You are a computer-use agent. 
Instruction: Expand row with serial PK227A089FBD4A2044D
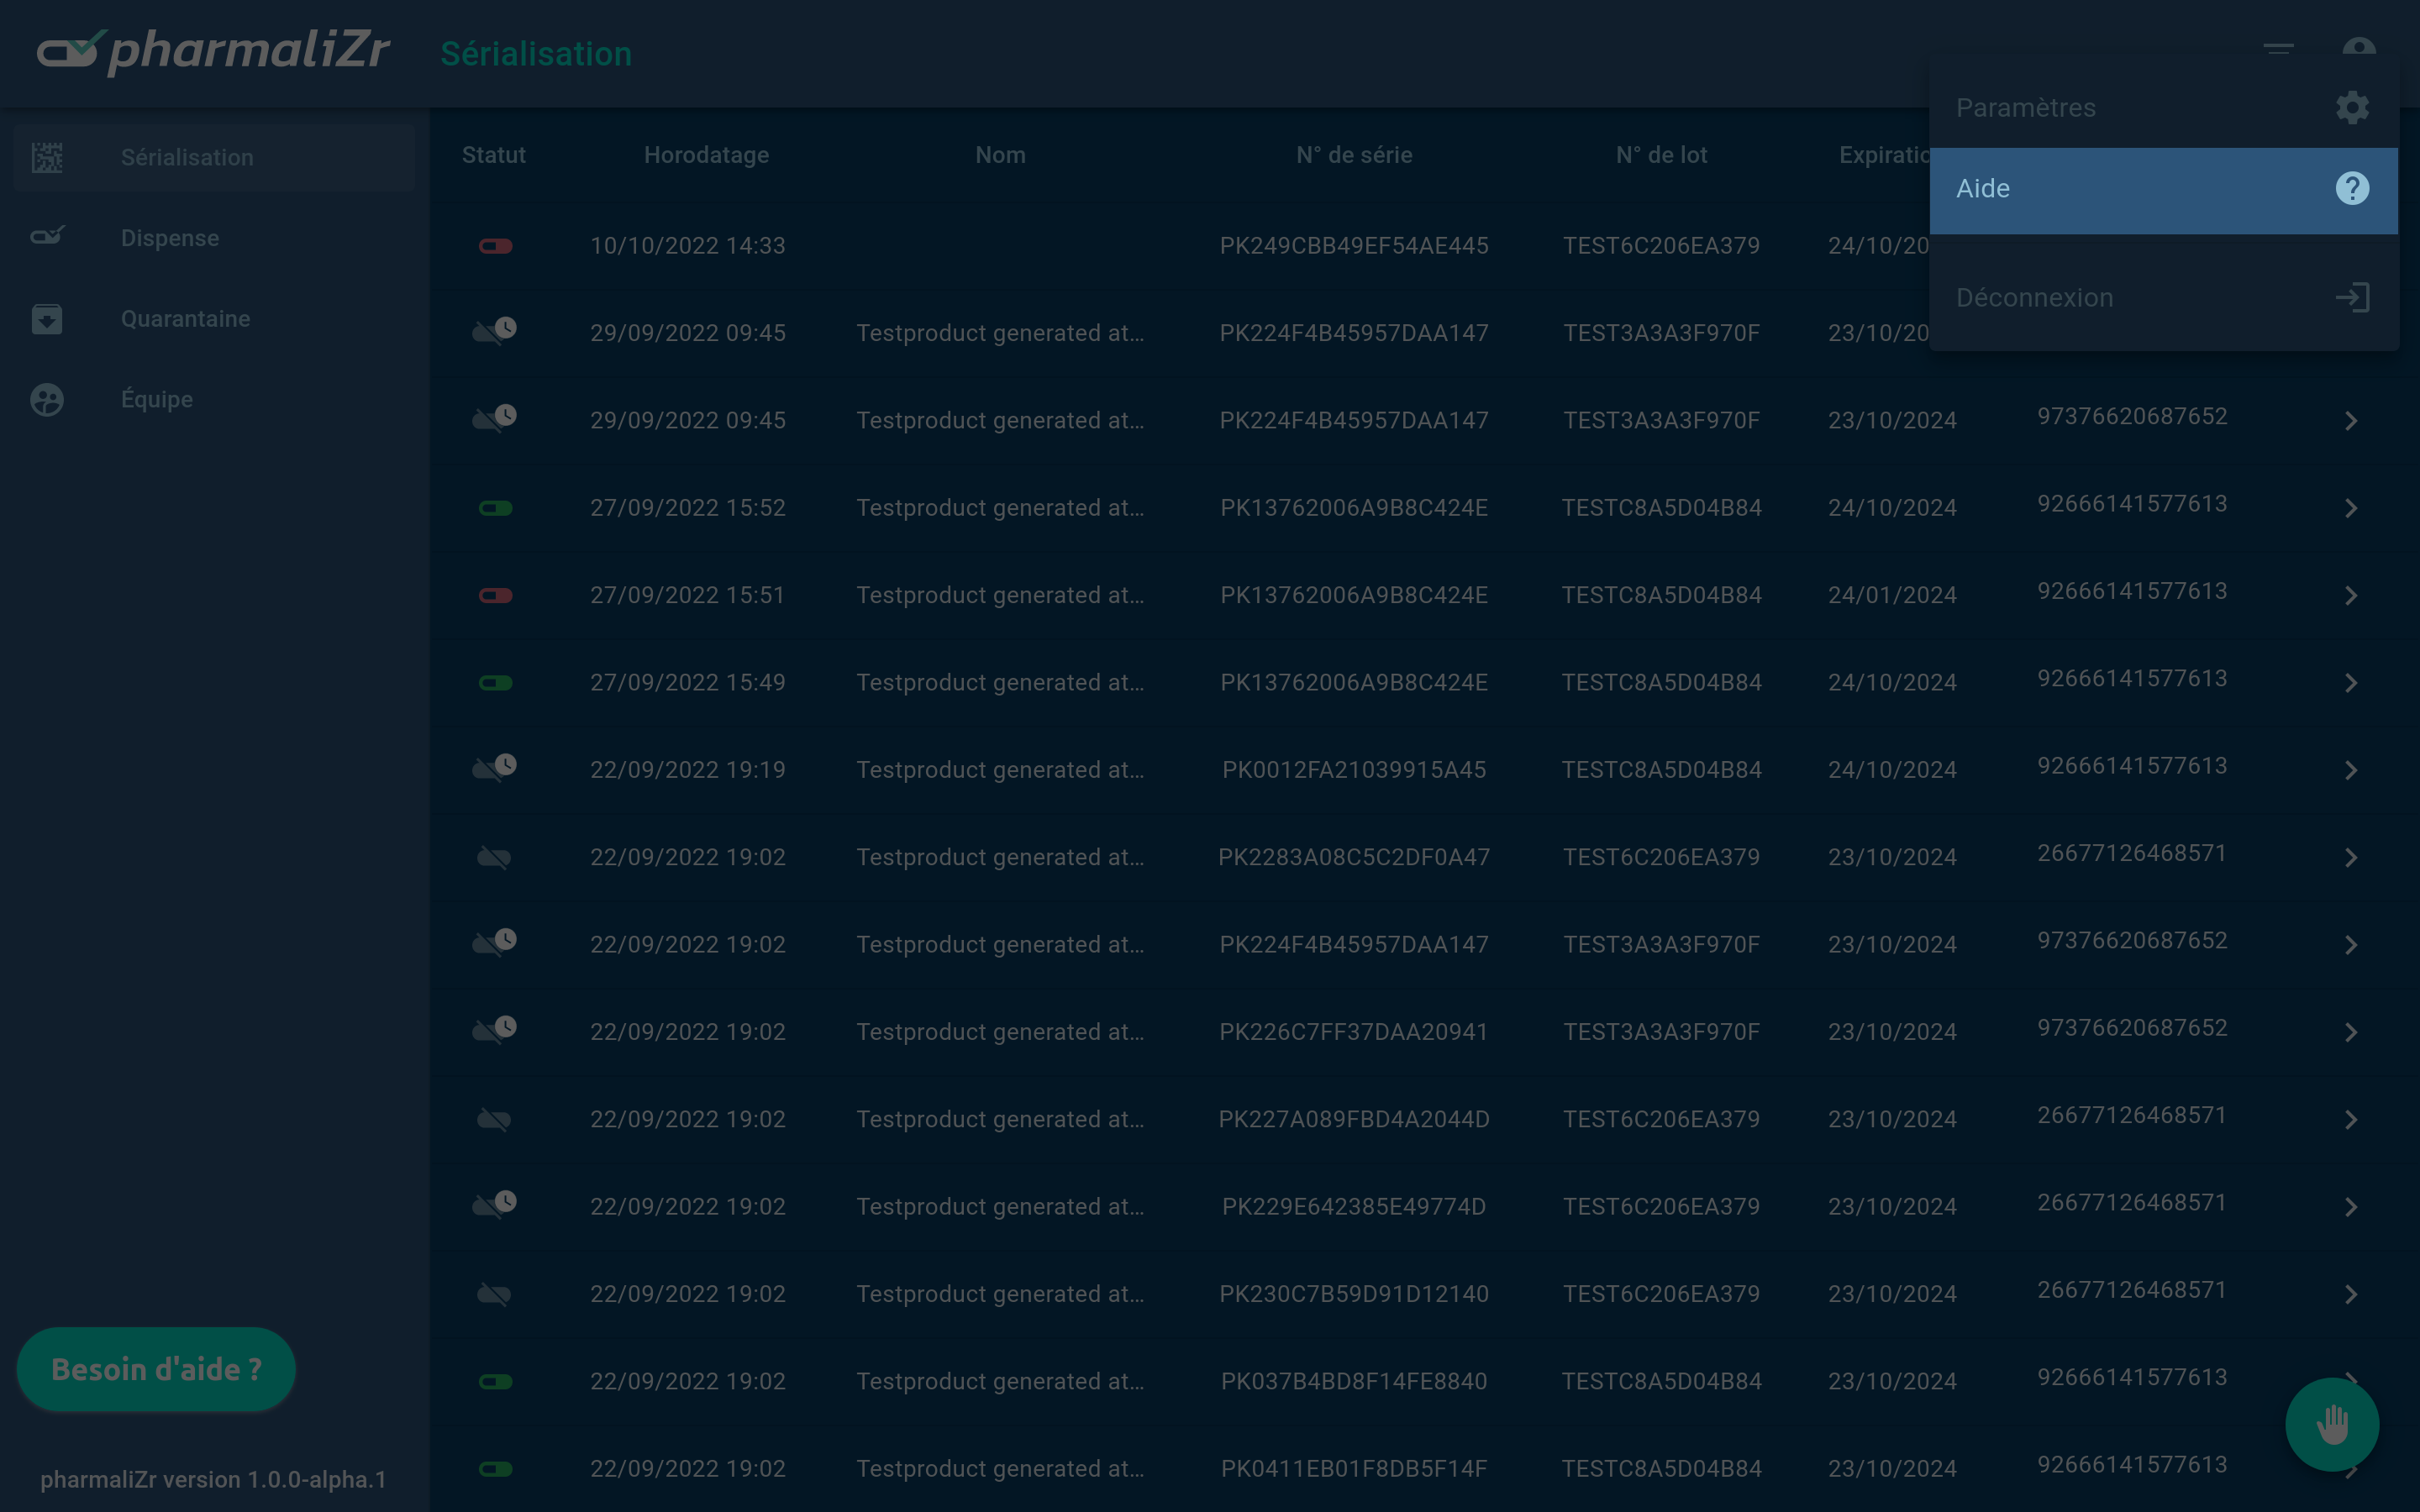2350,1120
